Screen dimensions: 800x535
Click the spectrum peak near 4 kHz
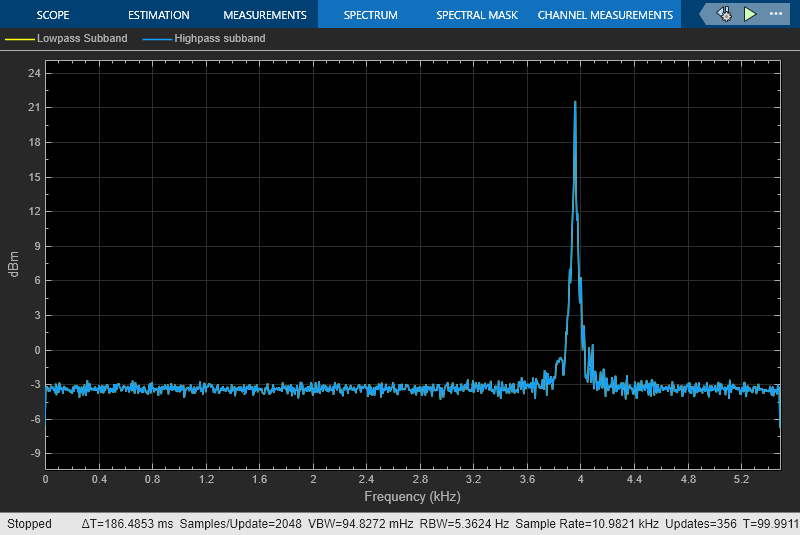575,103
